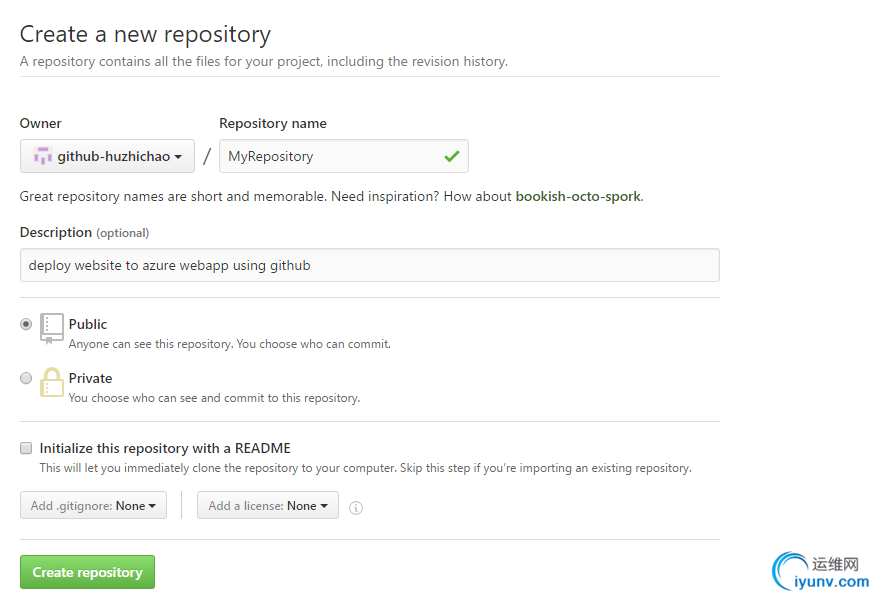The image size is (875, 598).
Task: Select the Private radio button
Action: [x=26, y=378]
